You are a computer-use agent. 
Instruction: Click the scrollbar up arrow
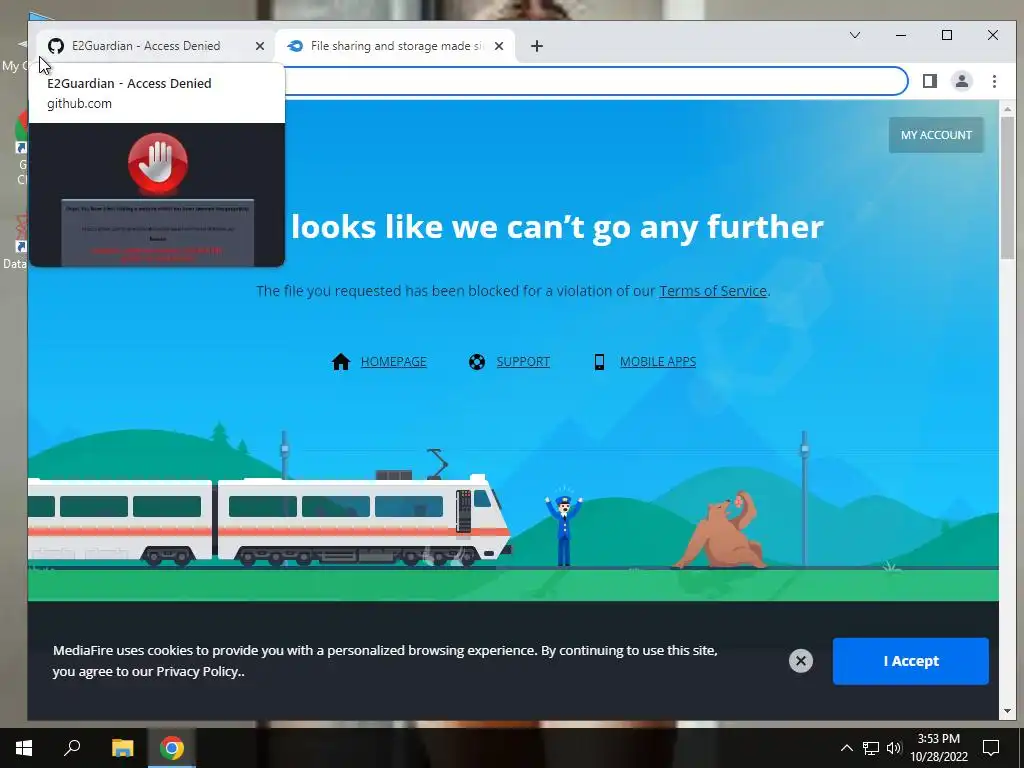[x=1007, y=110]
